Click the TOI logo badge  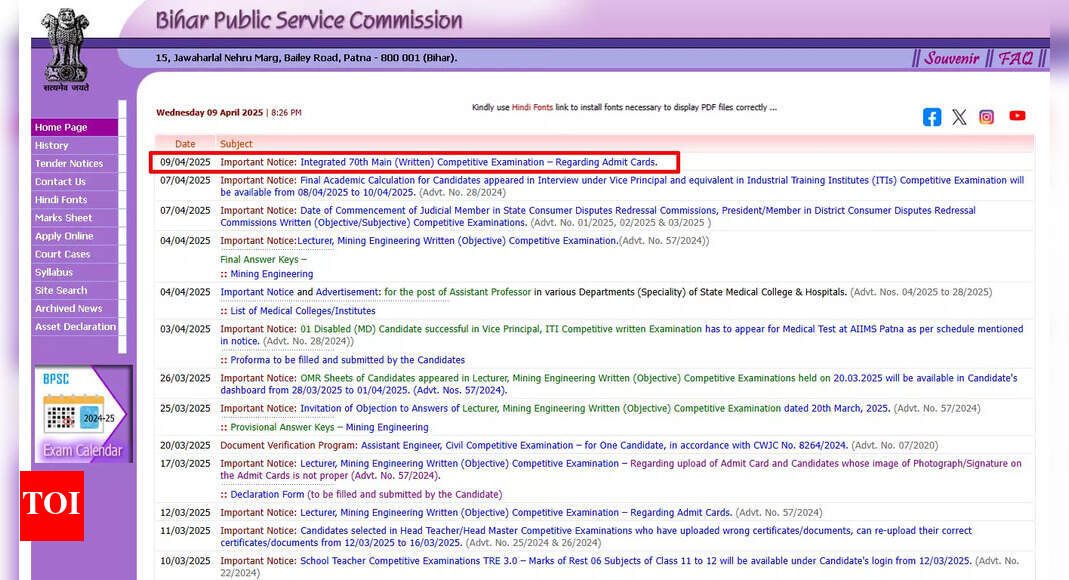[x=52, y=506]
